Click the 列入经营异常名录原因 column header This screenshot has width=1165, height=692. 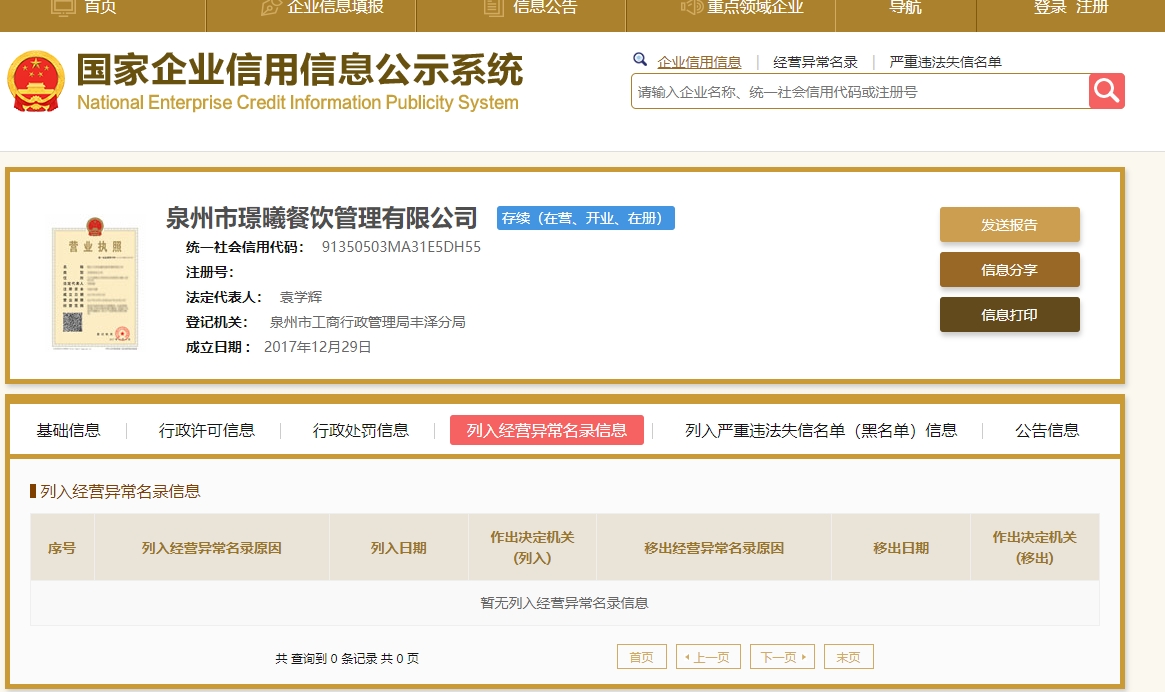click(x=212, y=548)
